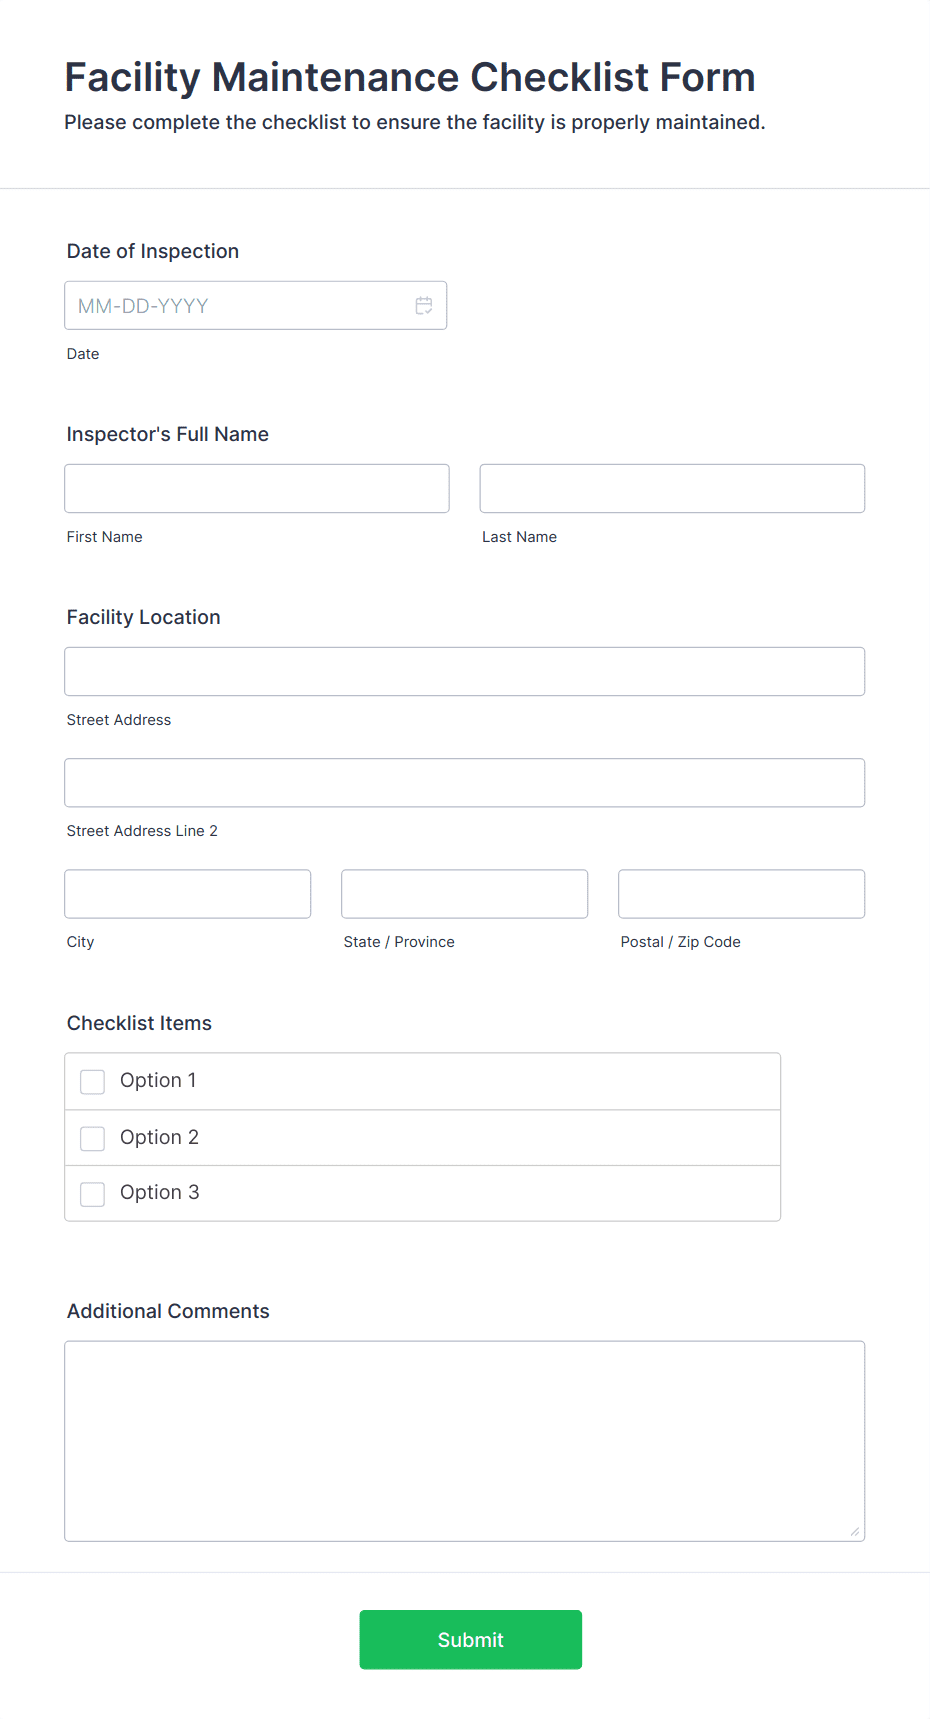930x1719 pixels.
Task: Click the Date of Inspection input field
Action: pyautogui.click(x=255, y=306)
